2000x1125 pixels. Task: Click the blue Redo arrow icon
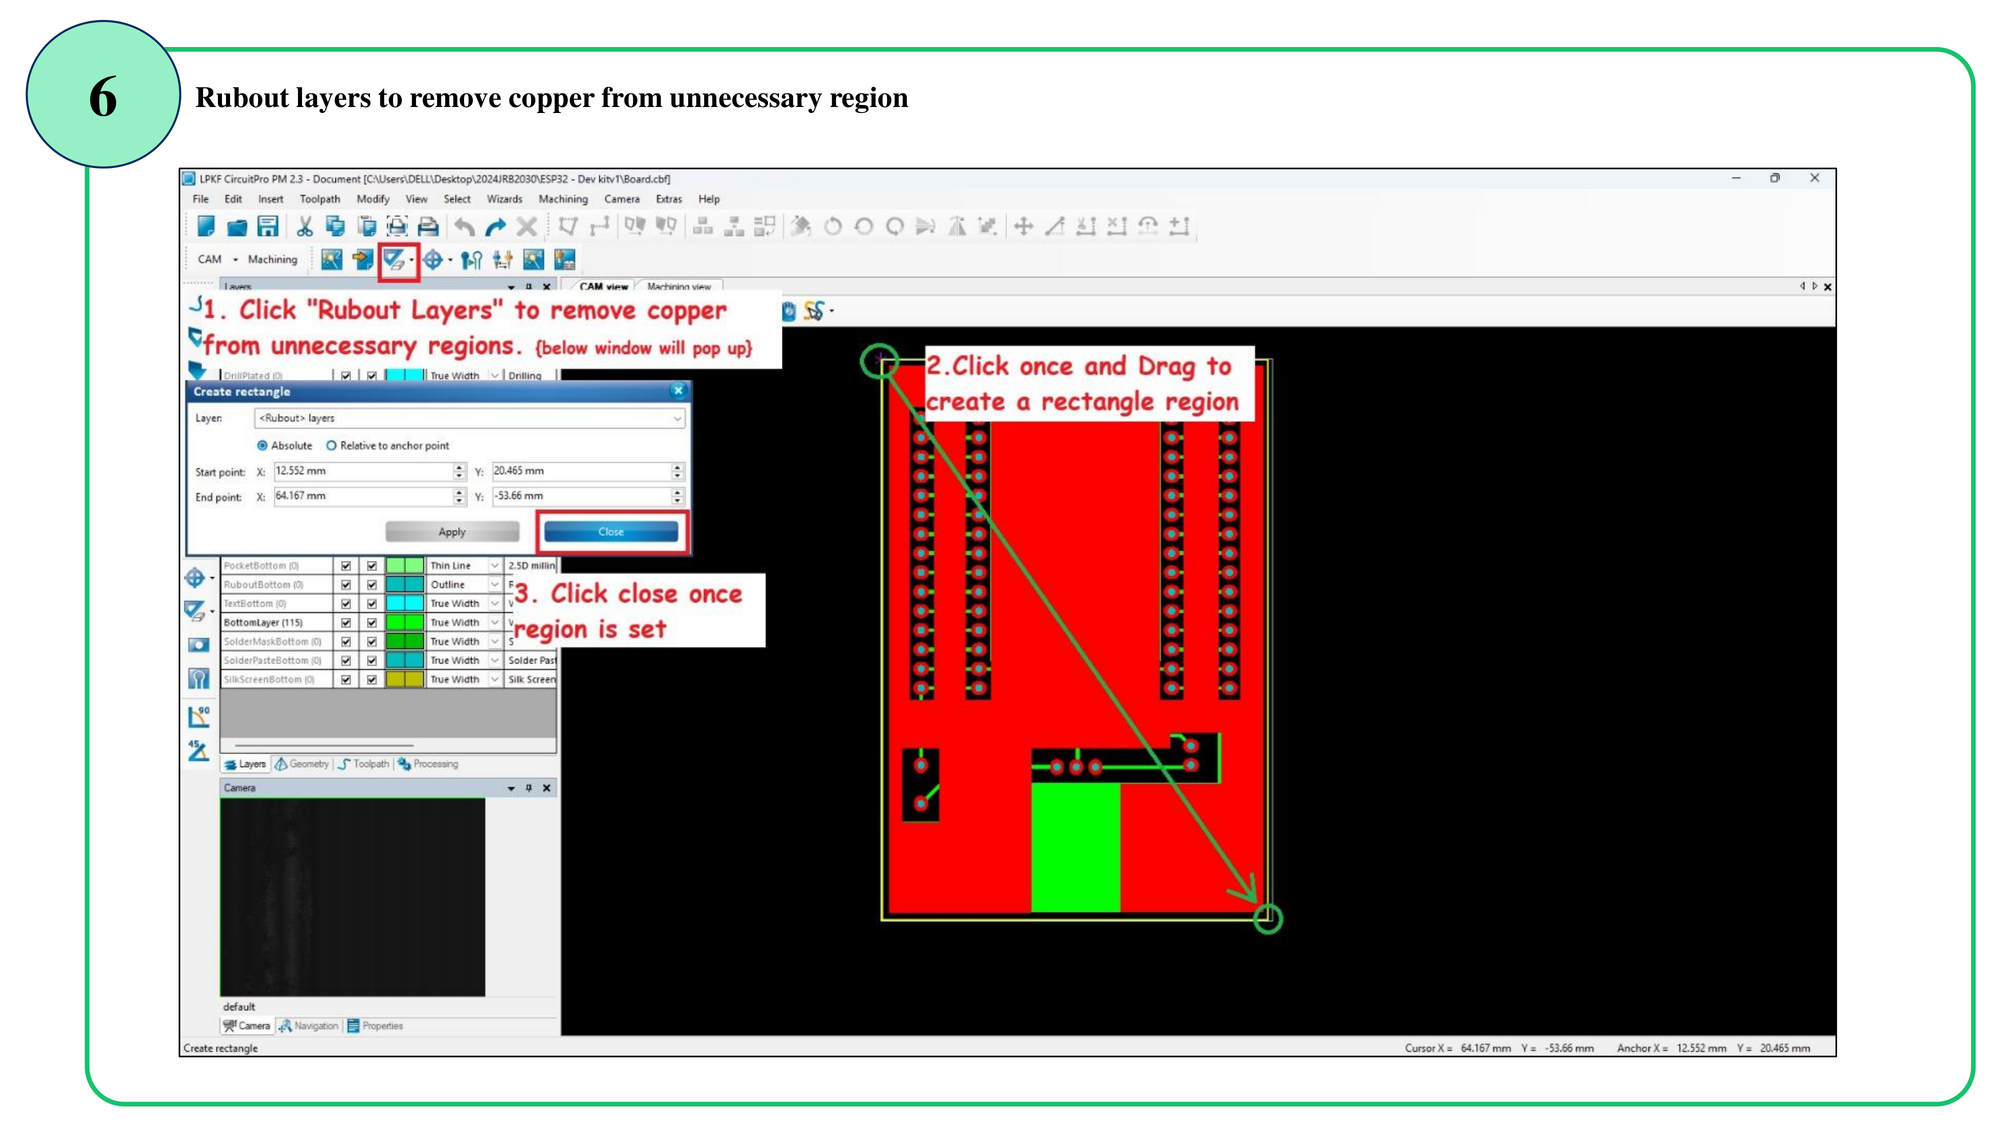coord(495,227)
